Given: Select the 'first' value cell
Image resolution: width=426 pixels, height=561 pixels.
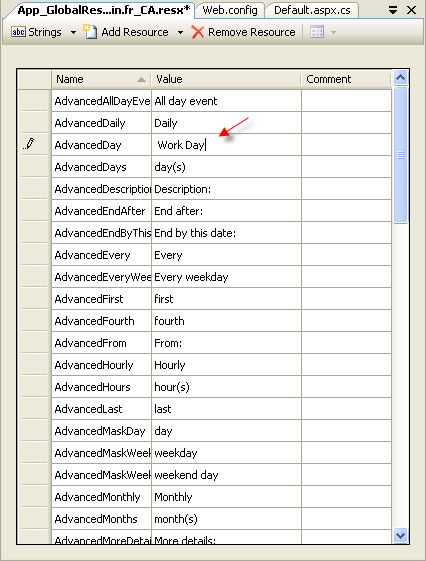Looking at the screenshot, I should pos(227,299).
